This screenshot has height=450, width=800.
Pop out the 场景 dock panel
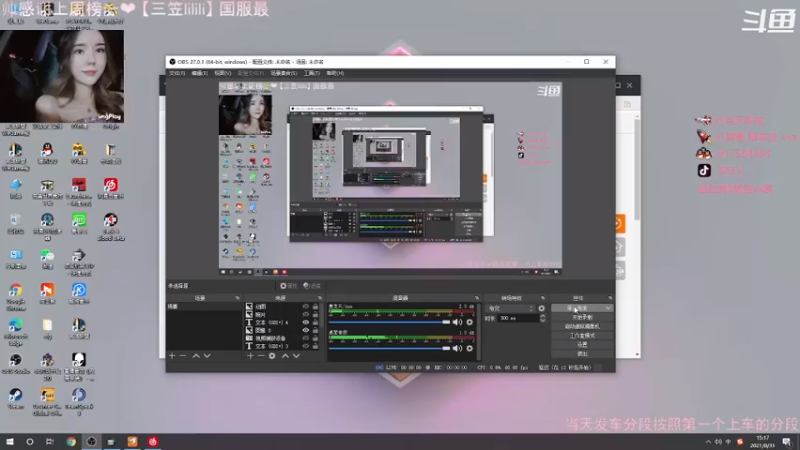coord(237,298)
